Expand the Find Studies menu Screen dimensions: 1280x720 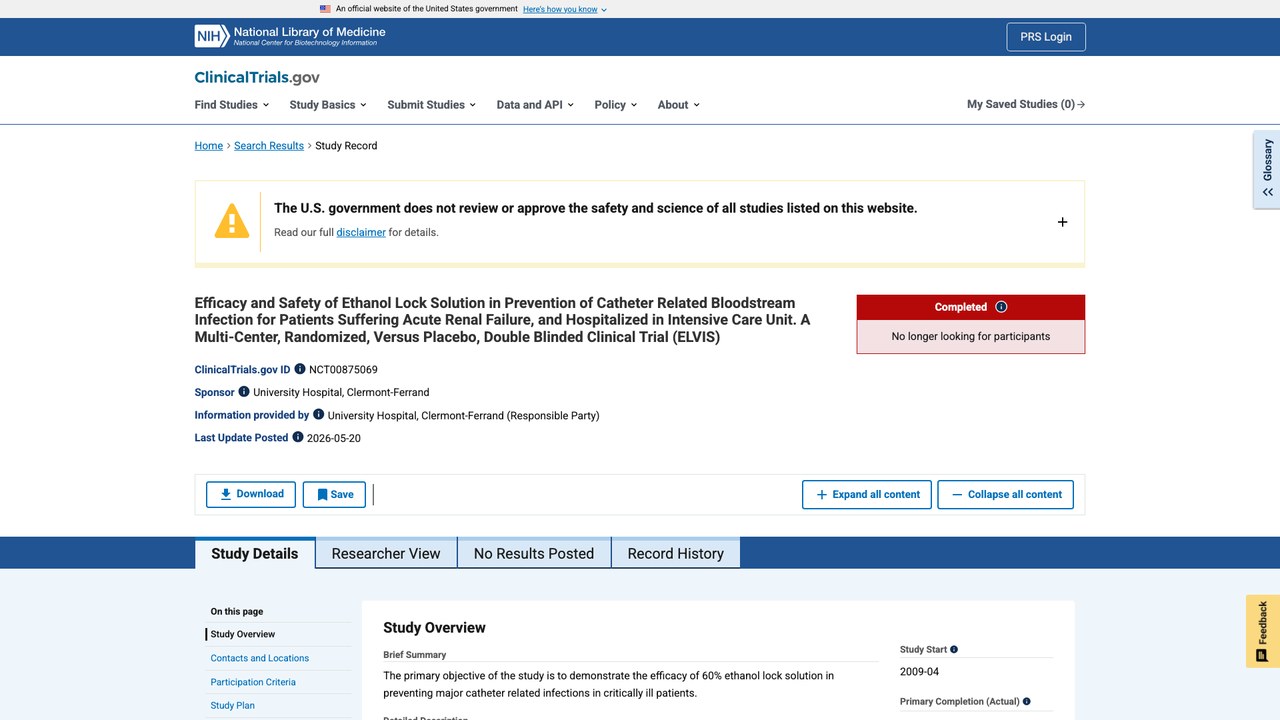tap(232, 105)
